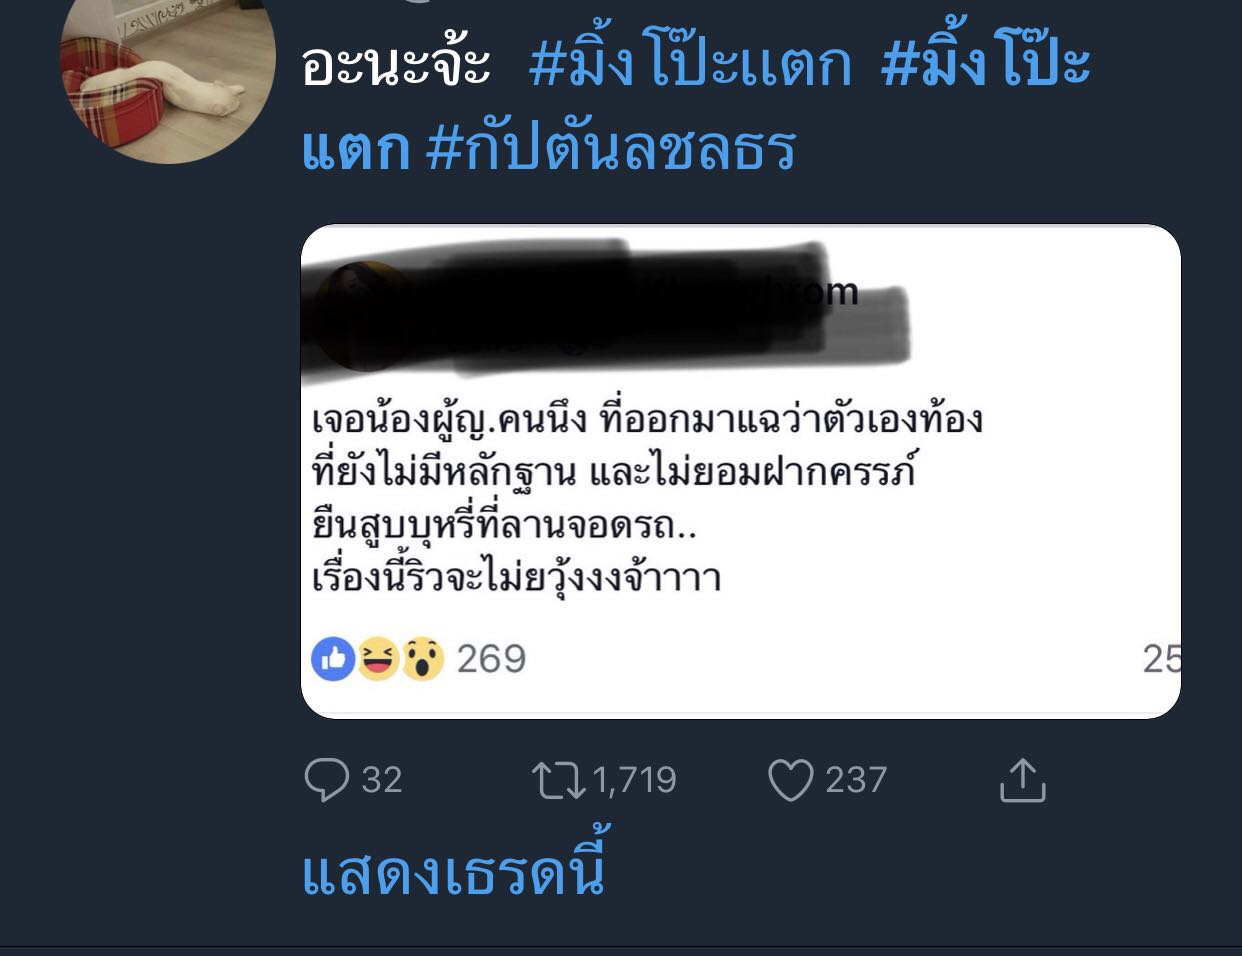Open the #กัปตันลชลธร hashtag
The image size is (1242, 956).
(610, 148)
